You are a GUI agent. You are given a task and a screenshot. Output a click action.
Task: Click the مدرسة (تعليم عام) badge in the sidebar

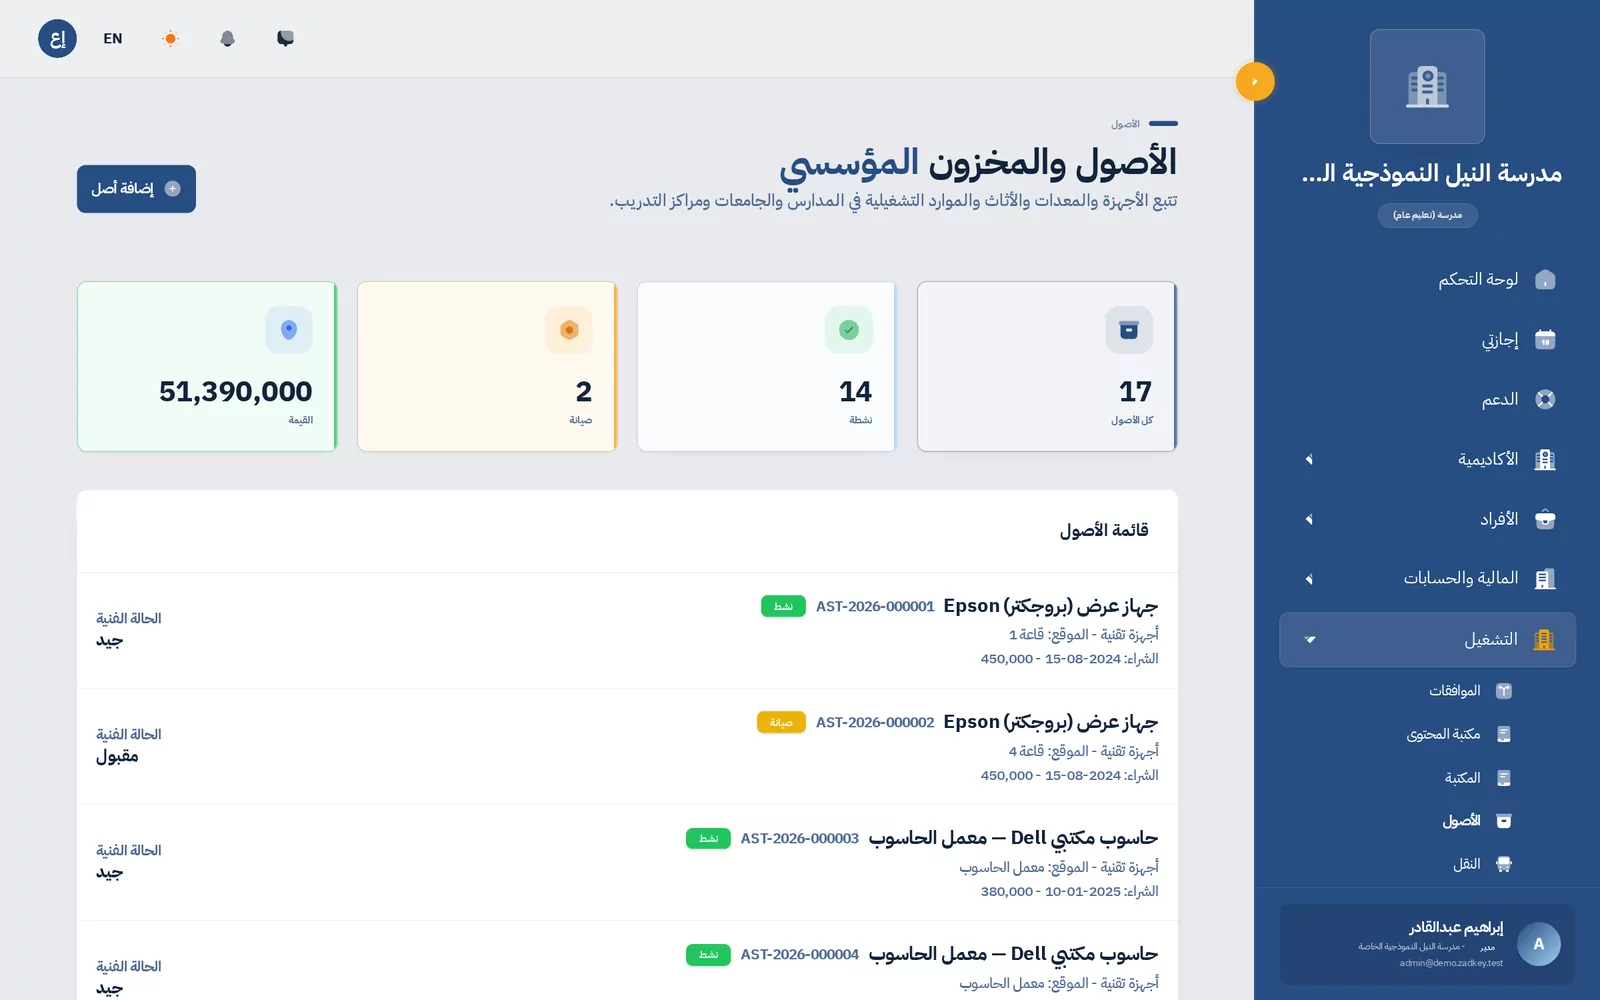1427,215
